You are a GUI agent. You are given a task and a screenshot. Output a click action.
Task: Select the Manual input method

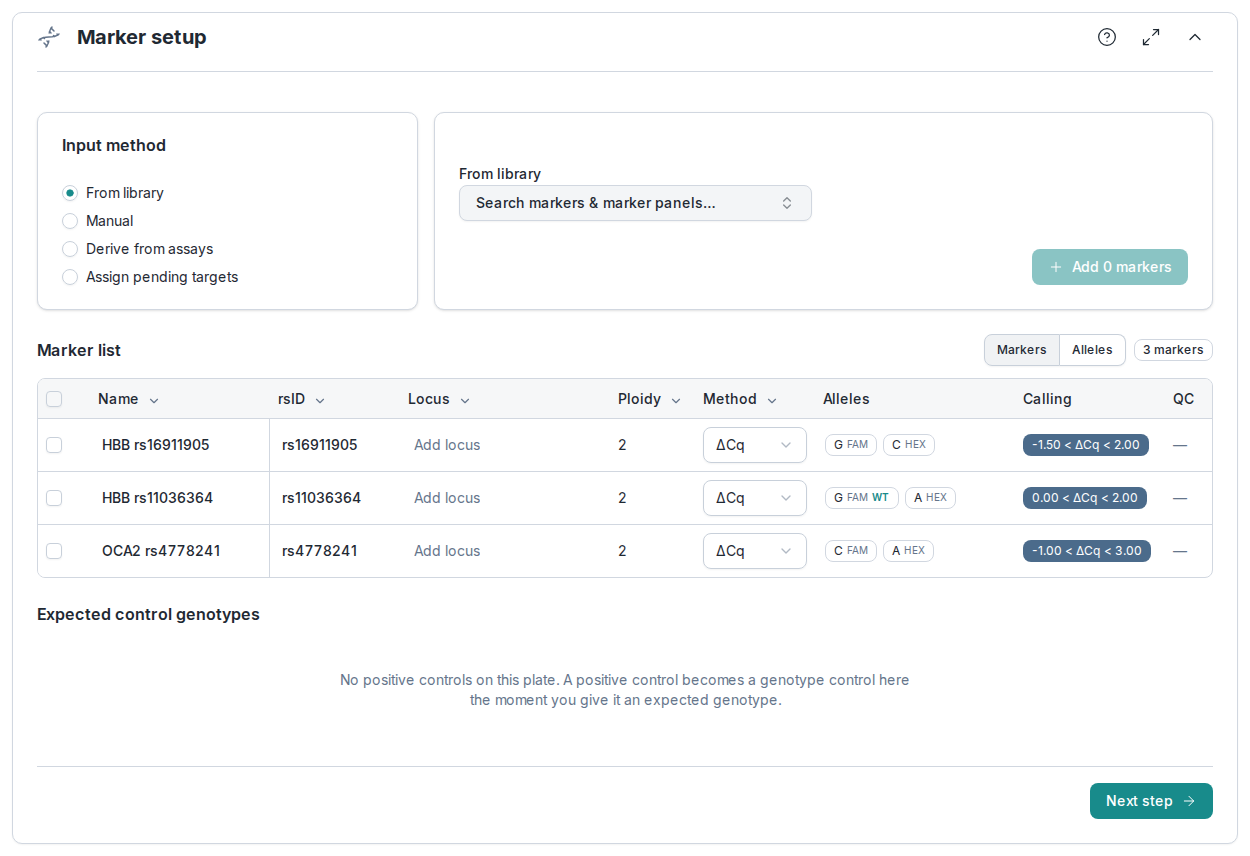(70, 221)
